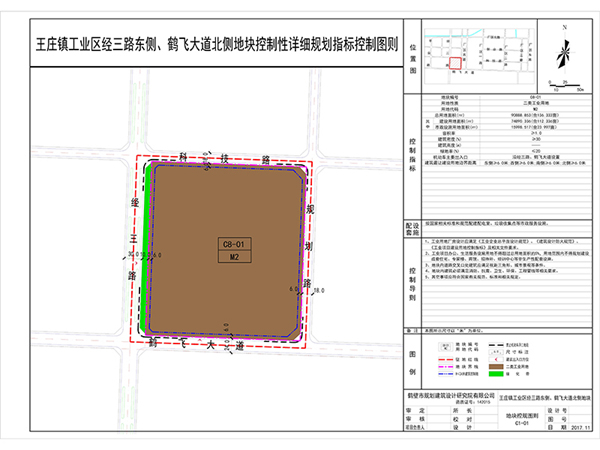
Task: Click the M2 land-use code label
Action: 233,257
